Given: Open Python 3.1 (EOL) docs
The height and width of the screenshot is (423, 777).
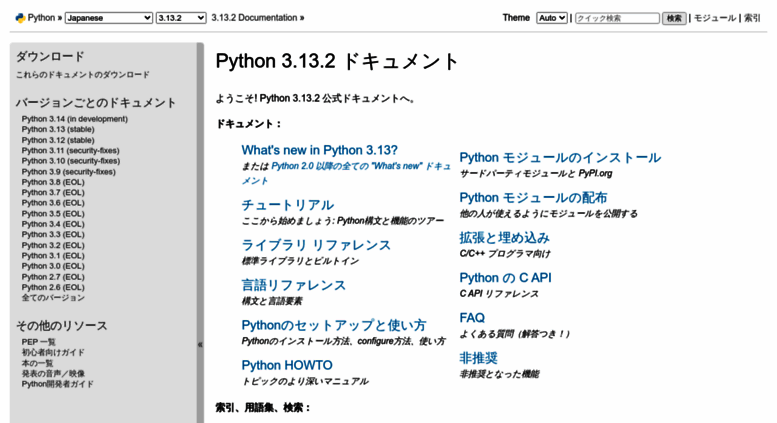Looking at the screenshot, I should tap(53, 256).
